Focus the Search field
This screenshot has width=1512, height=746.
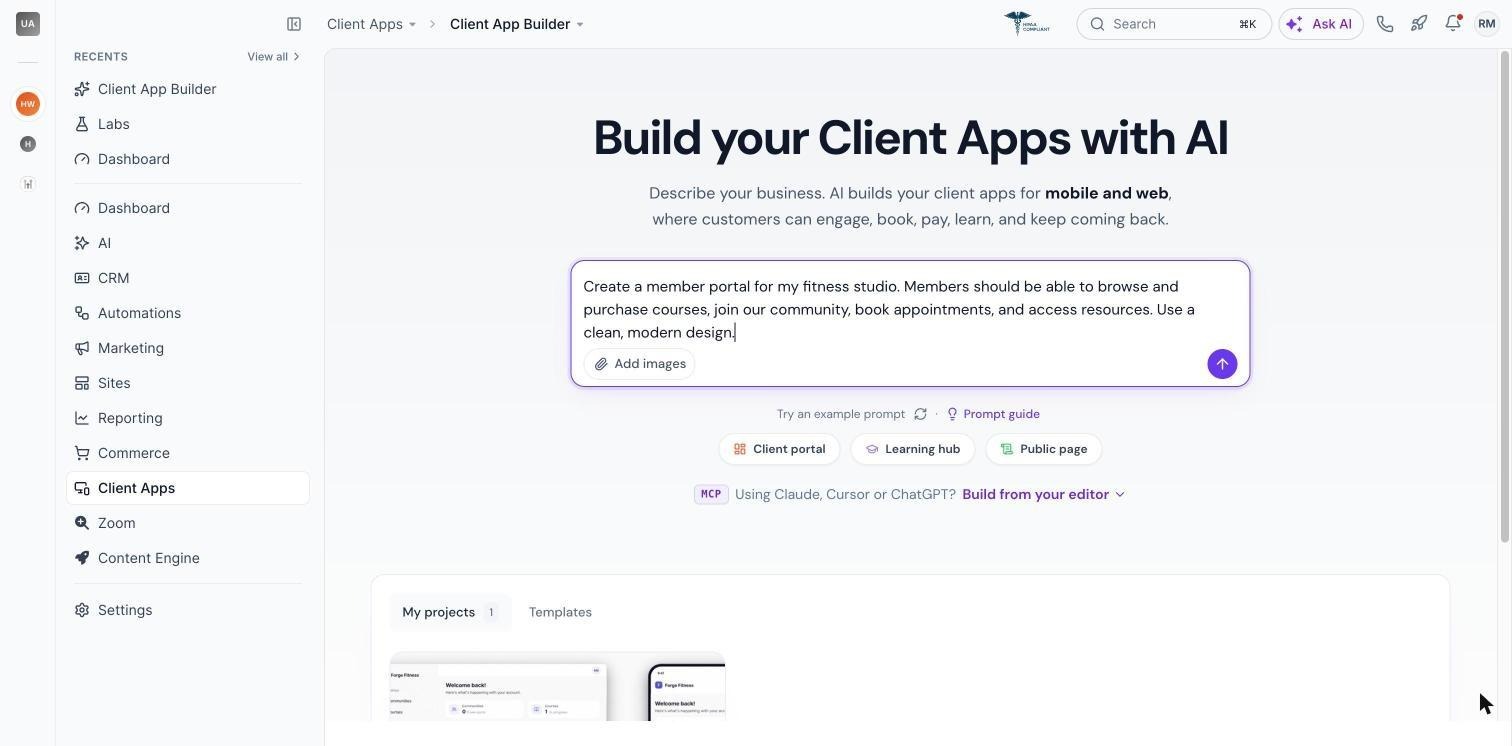pos(1174,24)
